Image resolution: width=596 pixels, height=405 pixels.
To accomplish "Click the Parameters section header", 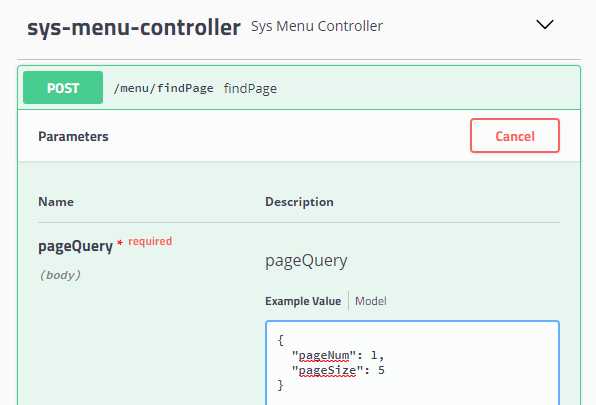I will (73, 136).
